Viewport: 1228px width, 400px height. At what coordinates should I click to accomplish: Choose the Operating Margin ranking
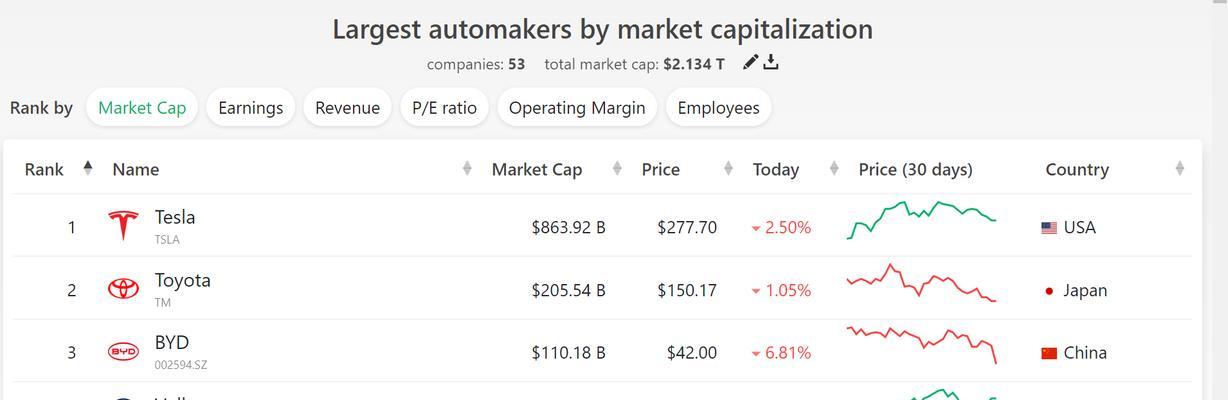click(577, 107)
